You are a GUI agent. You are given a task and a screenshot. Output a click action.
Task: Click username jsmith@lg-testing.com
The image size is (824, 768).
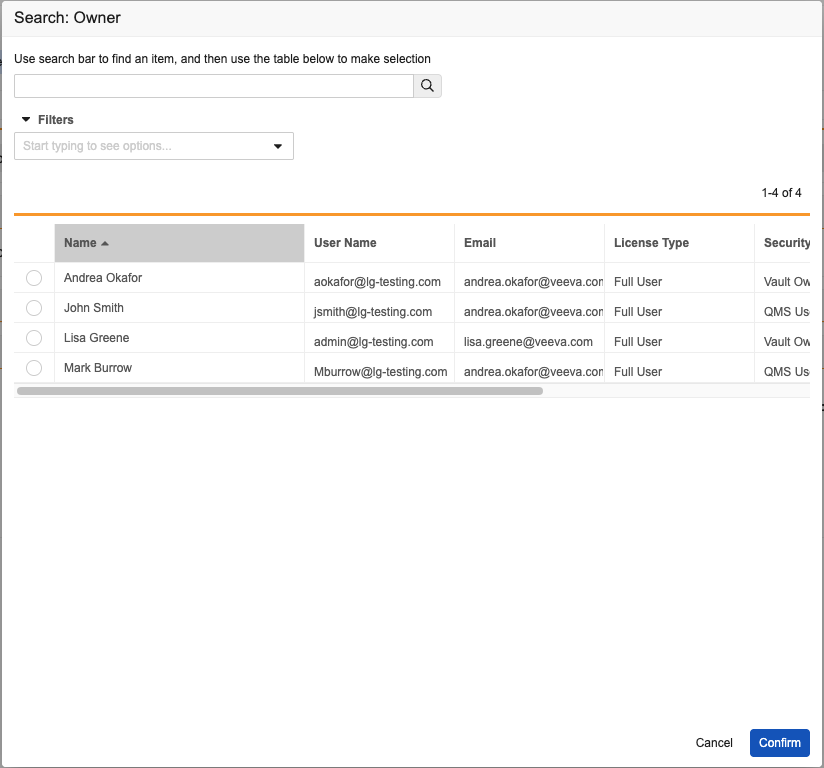[373, 312]
